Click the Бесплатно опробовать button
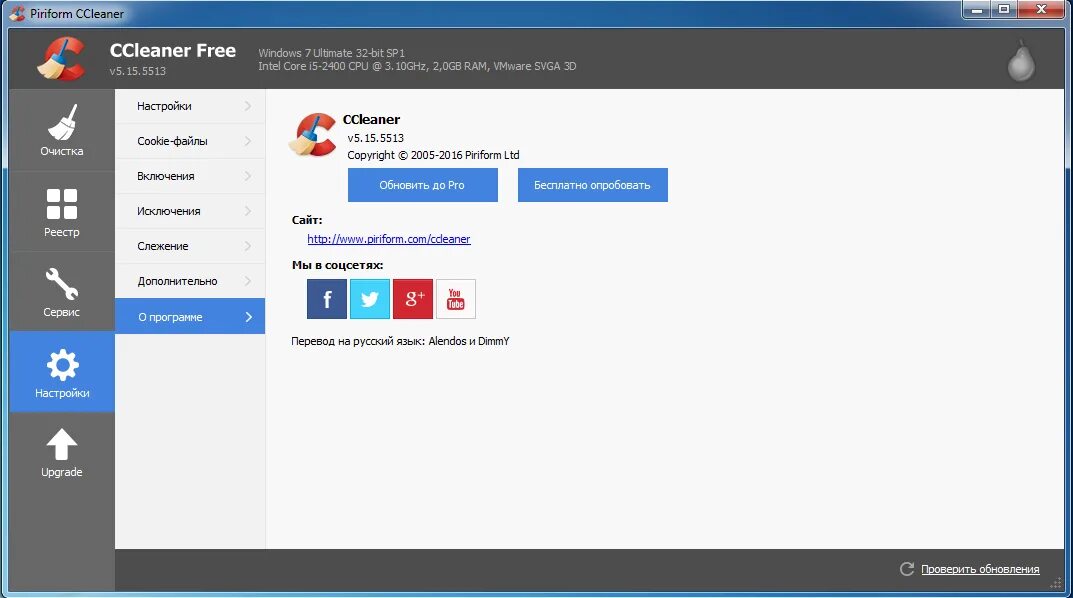The image size is (1073, 598). click(593, 185)
